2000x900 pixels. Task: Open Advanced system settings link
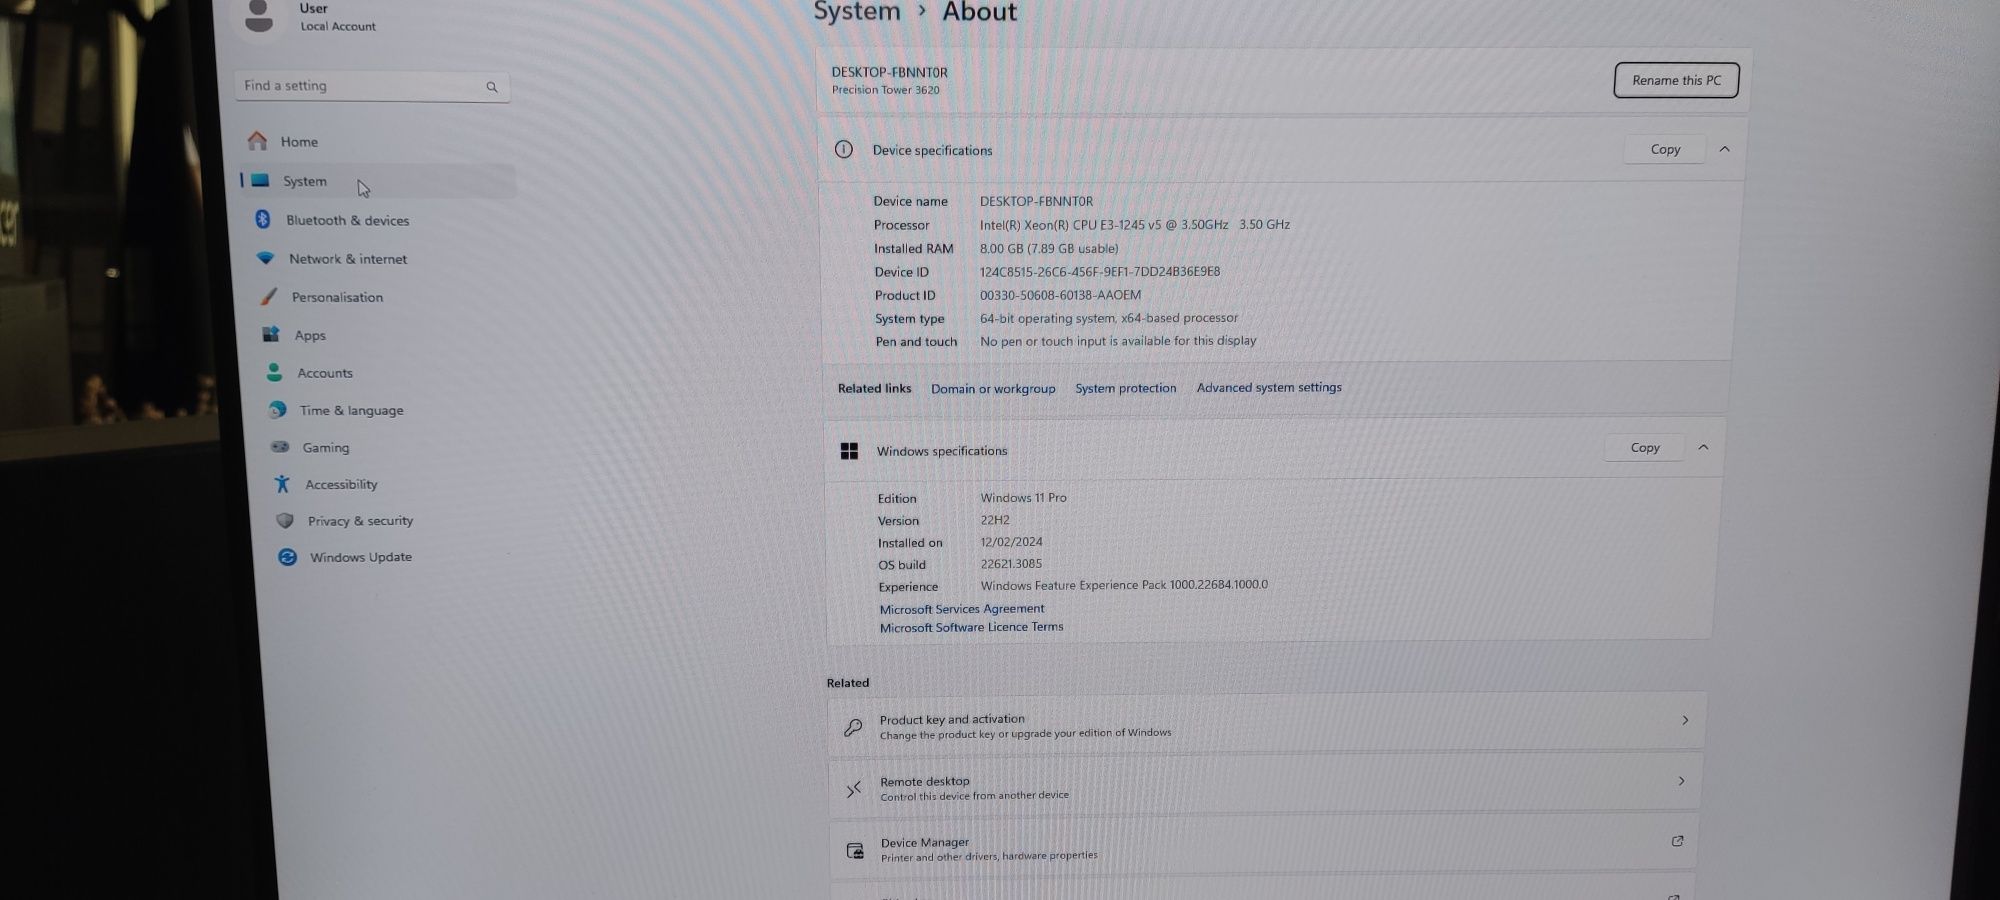[x=1269, y=387]
